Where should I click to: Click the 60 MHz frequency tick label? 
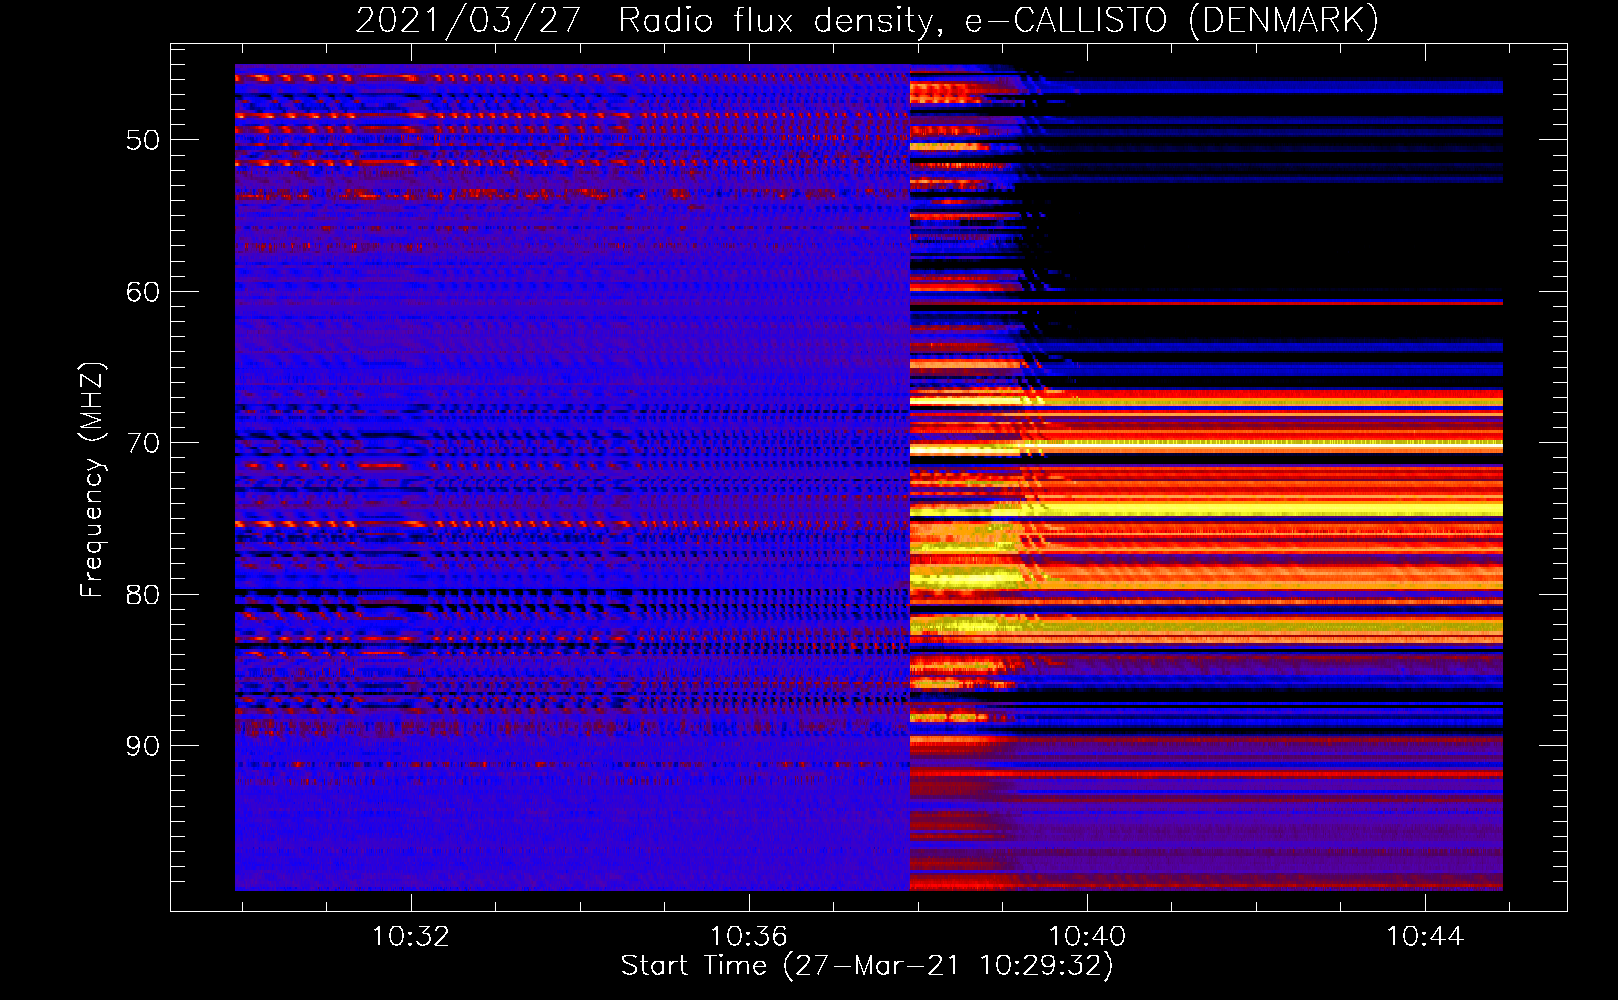click(143, 292)
